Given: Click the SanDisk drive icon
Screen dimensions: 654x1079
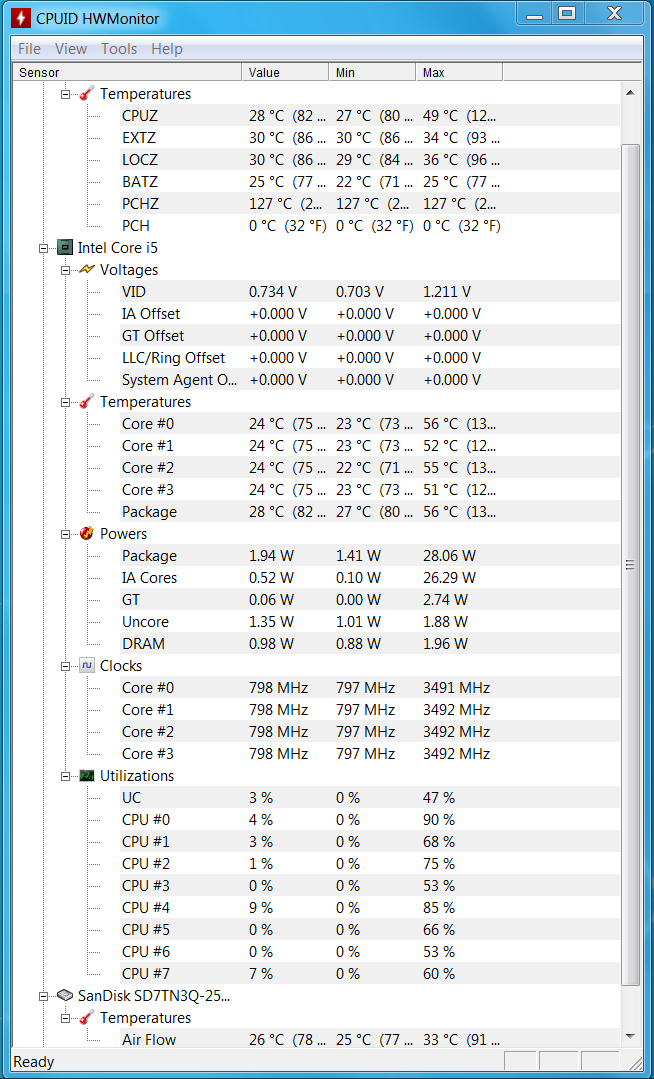Looking at the screenshot, I should (65, 996).
